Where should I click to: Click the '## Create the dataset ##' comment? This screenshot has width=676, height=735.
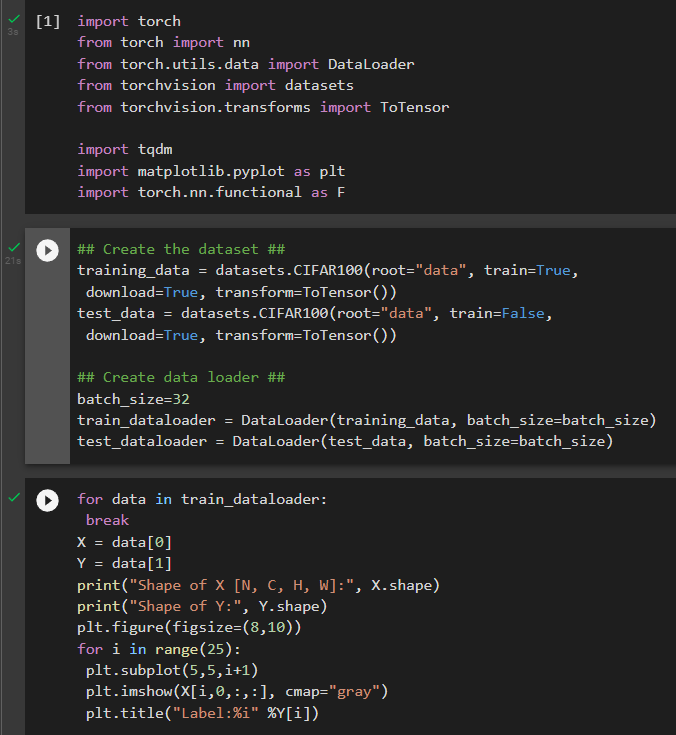coord(181,249)
